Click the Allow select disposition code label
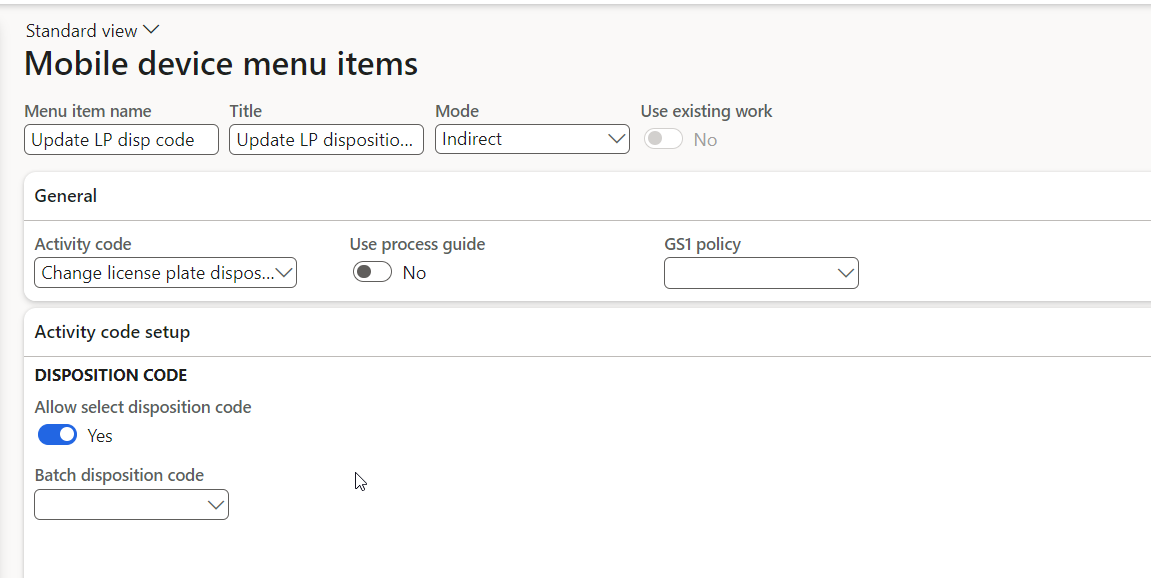This screenshot has width=1151, height=578. point(143,408)
